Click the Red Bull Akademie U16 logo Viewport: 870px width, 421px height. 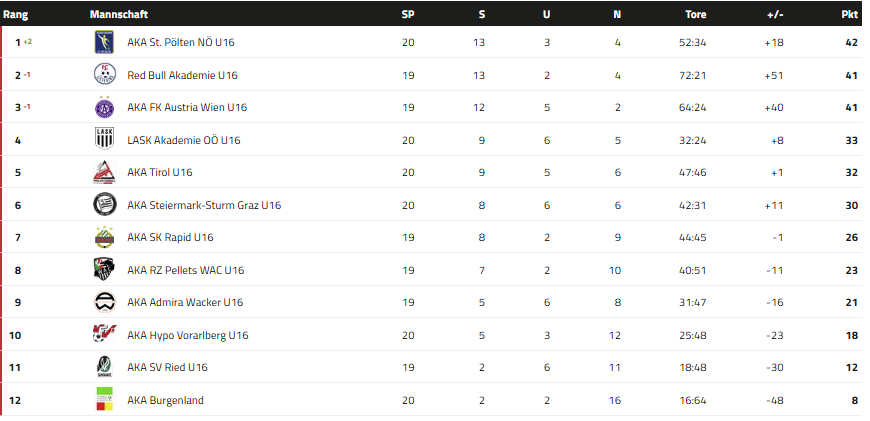[x=104, y=75]
